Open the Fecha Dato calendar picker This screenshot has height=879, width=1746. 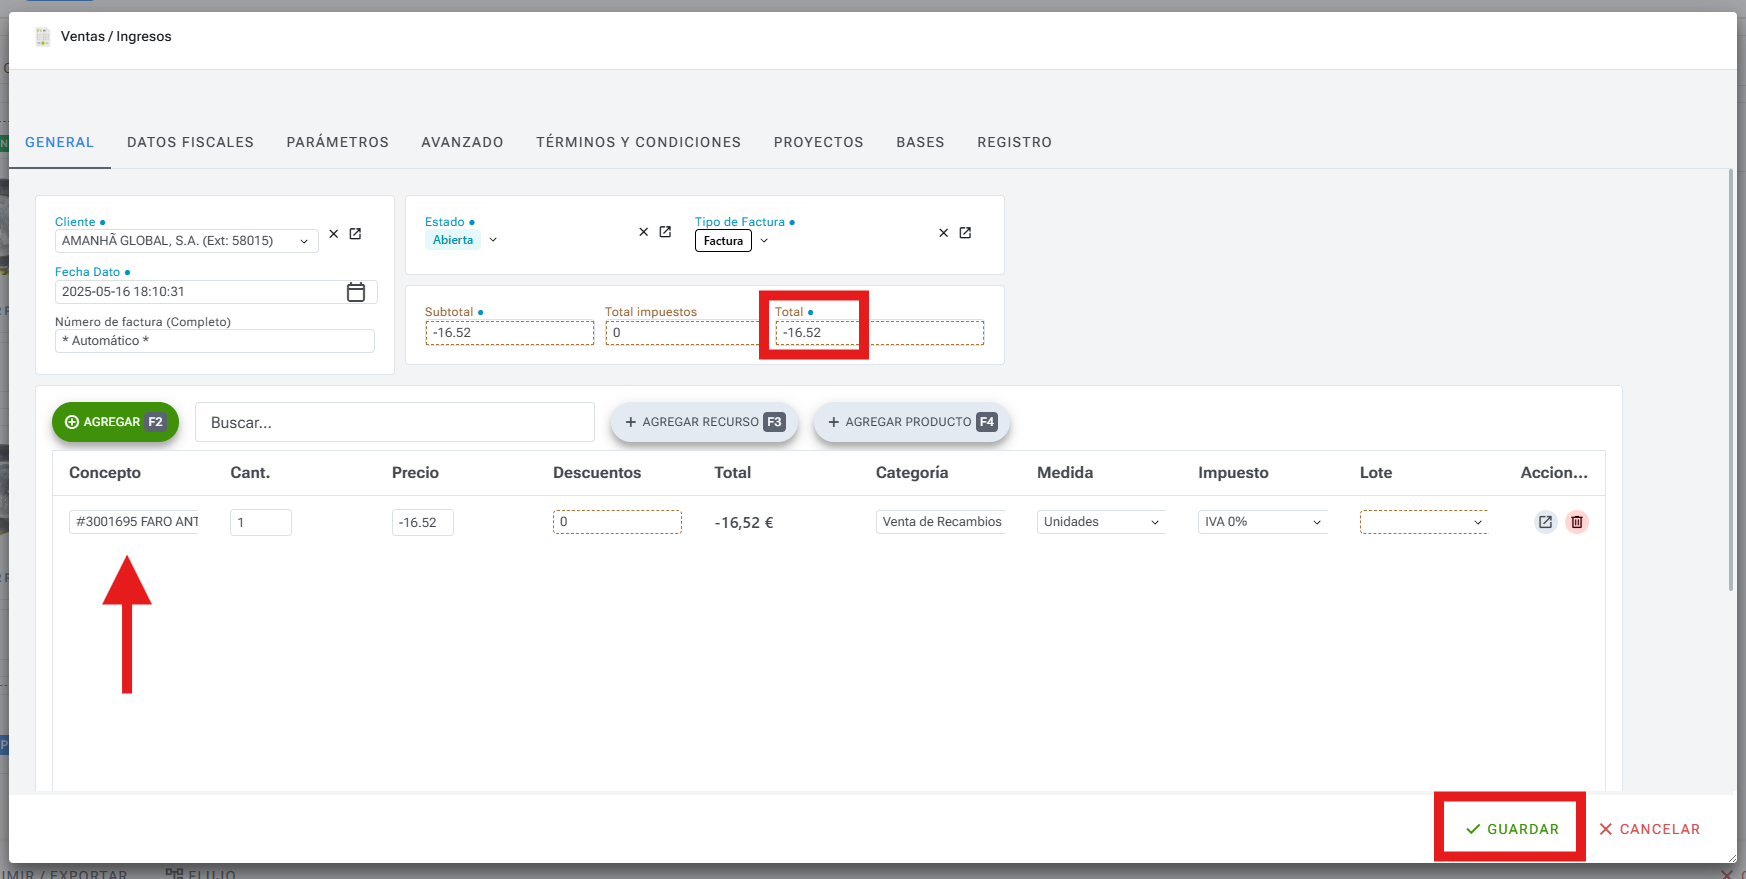(x=356, y=292)
